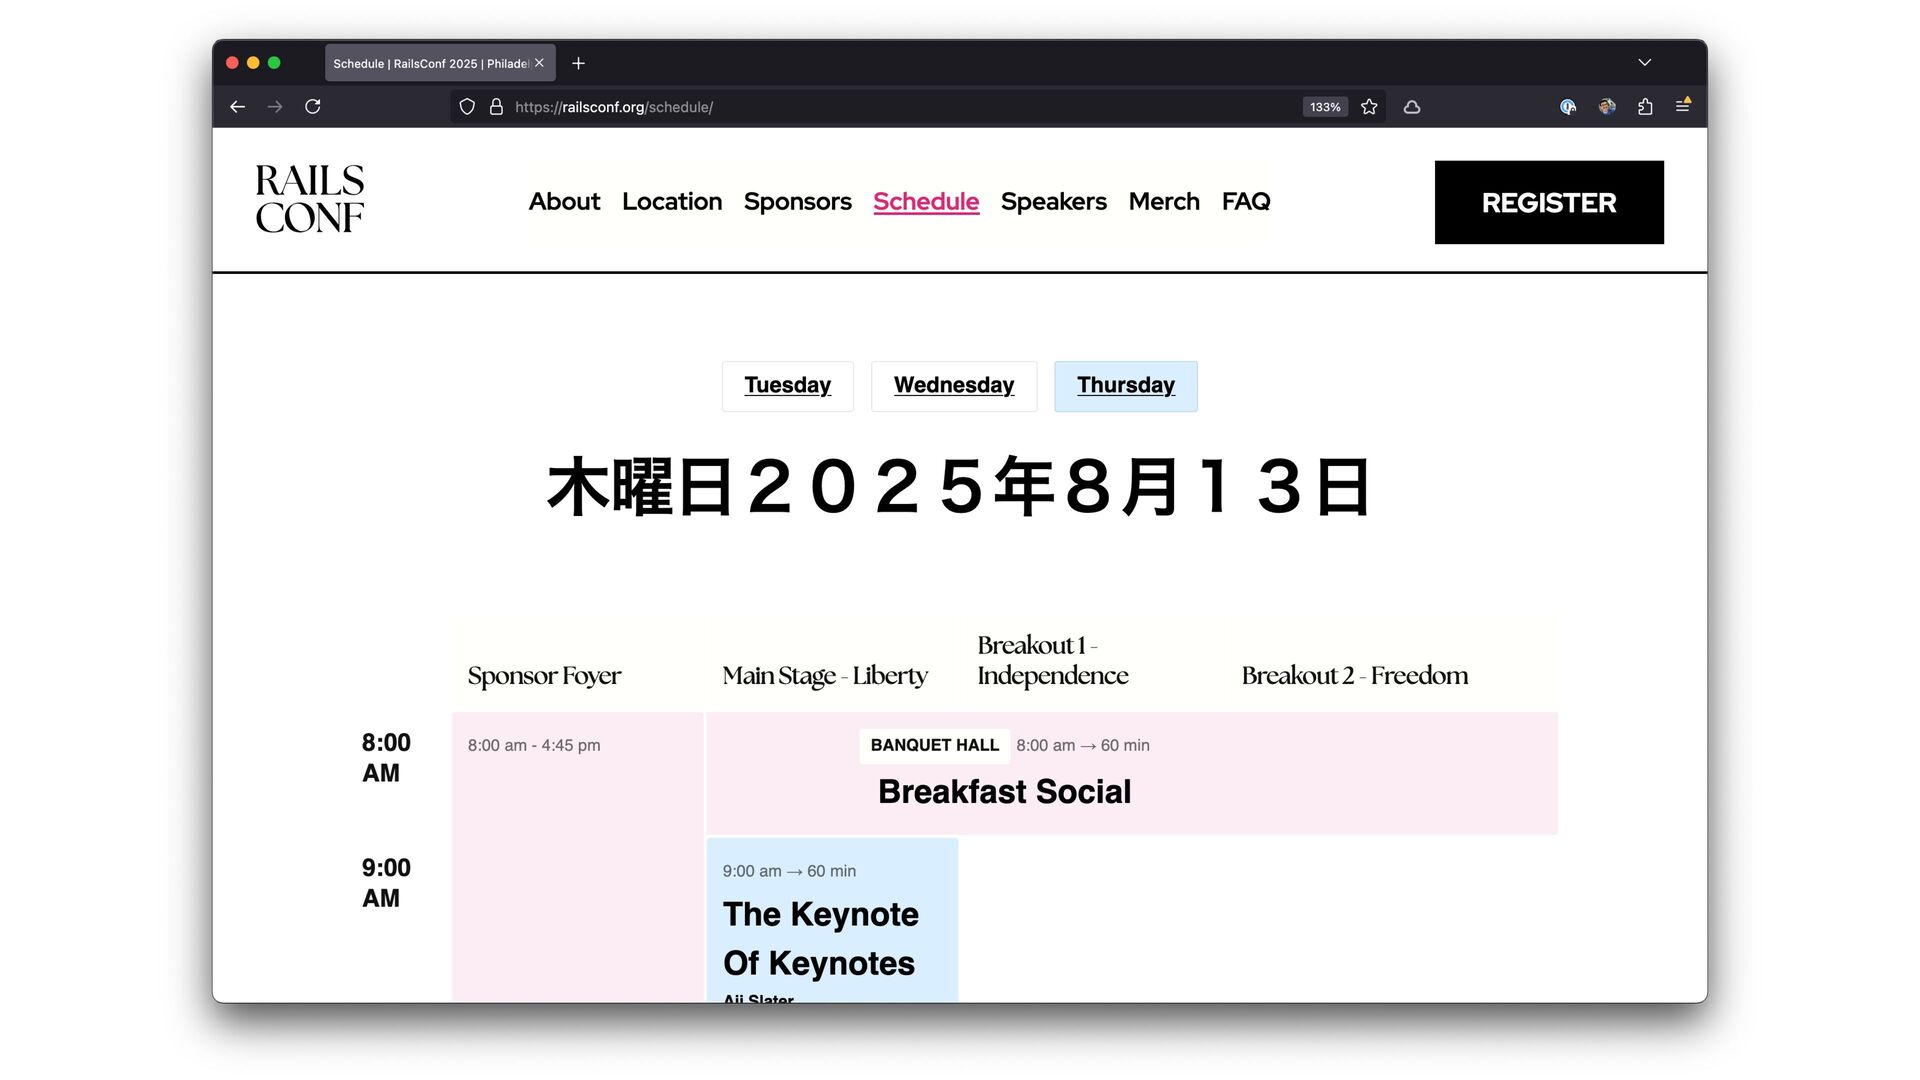
Task: Click the 8:00 am - 4:45 pm text
Action: (534, 745)
